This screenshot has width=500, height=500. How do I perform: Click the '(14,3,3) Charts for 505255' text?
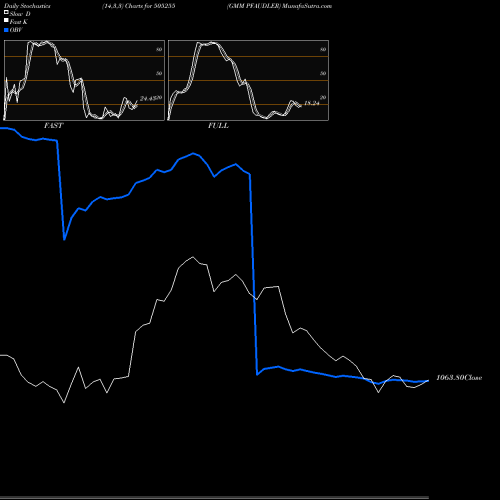(139, 6)
